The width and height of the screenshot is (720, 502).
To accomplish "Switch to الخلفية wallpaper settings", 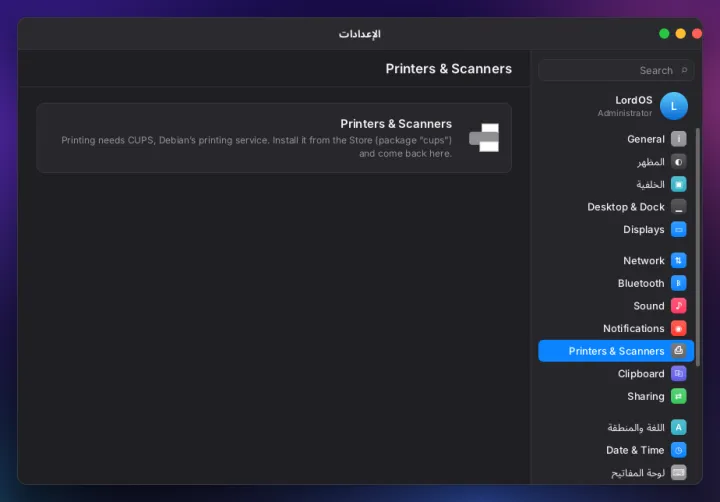I will pos(616,184).
